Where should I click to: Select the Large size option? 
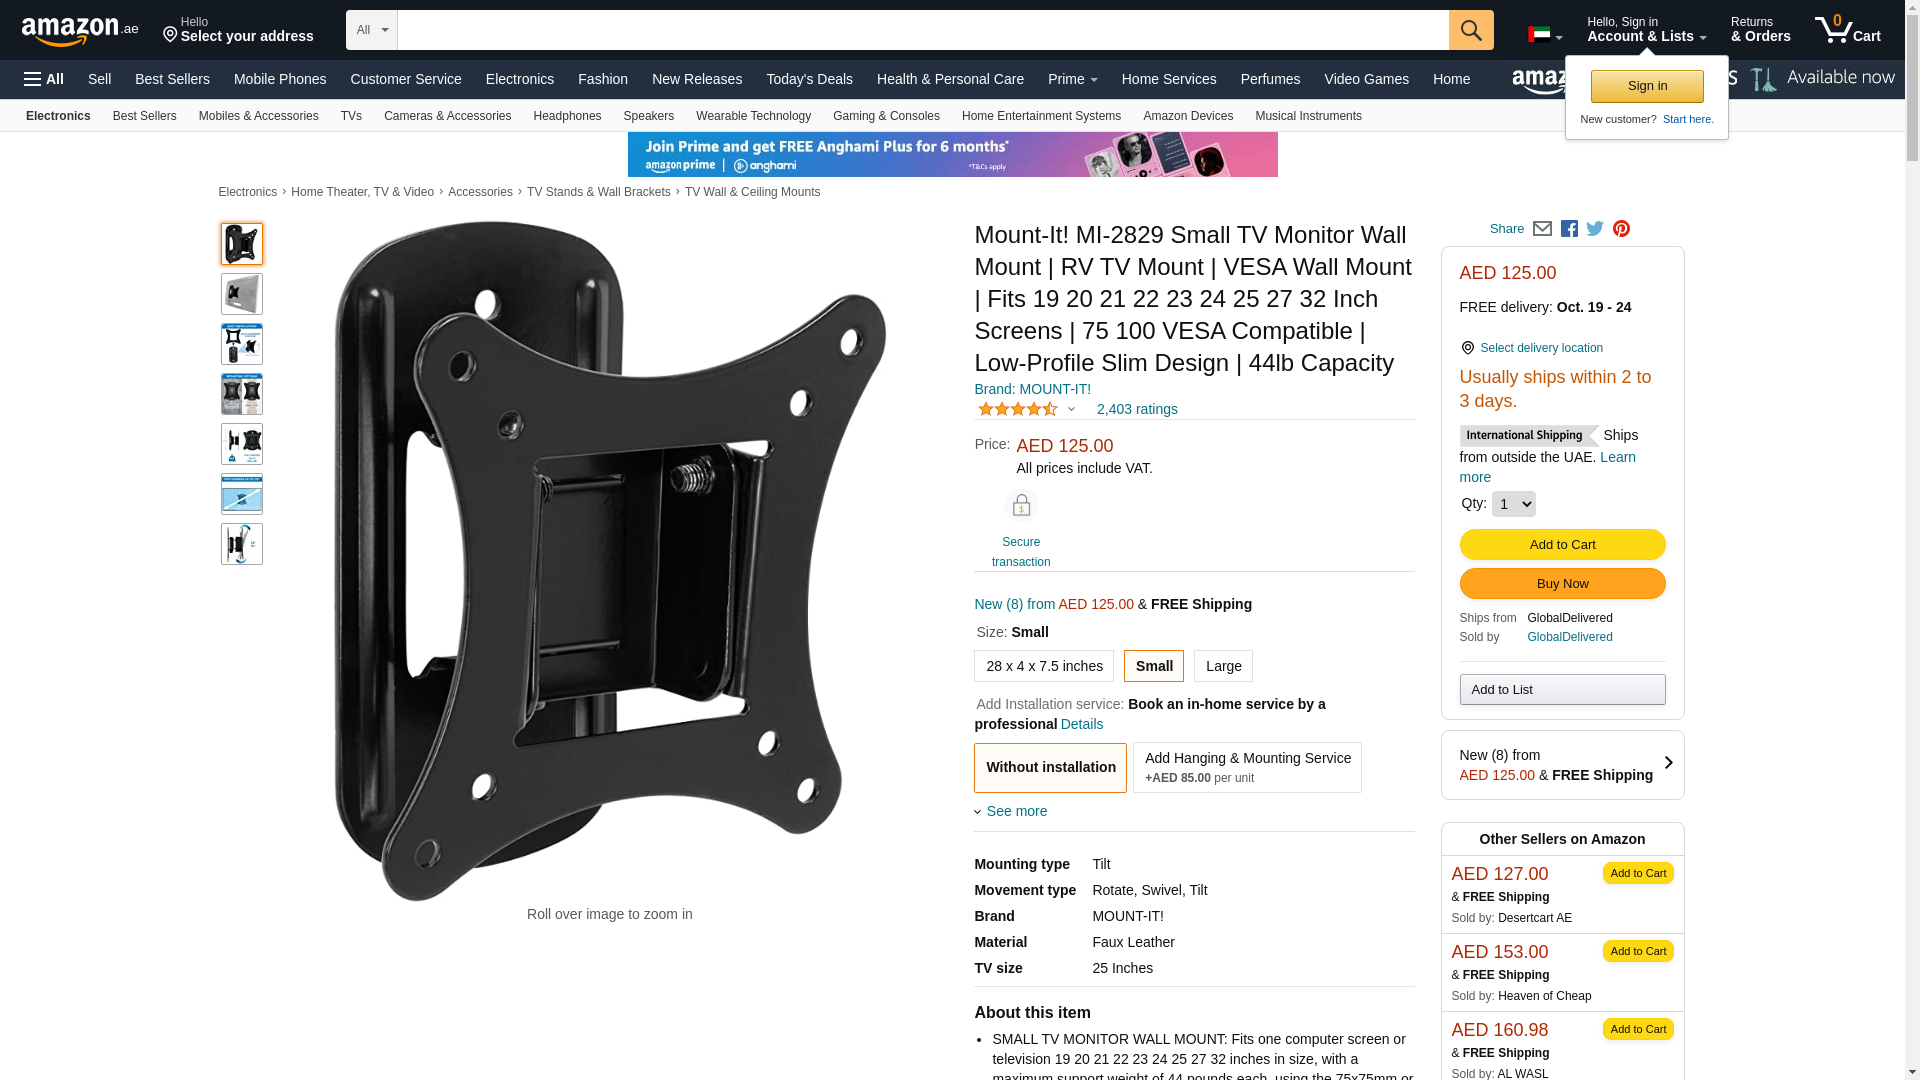tap(1223, 666)
